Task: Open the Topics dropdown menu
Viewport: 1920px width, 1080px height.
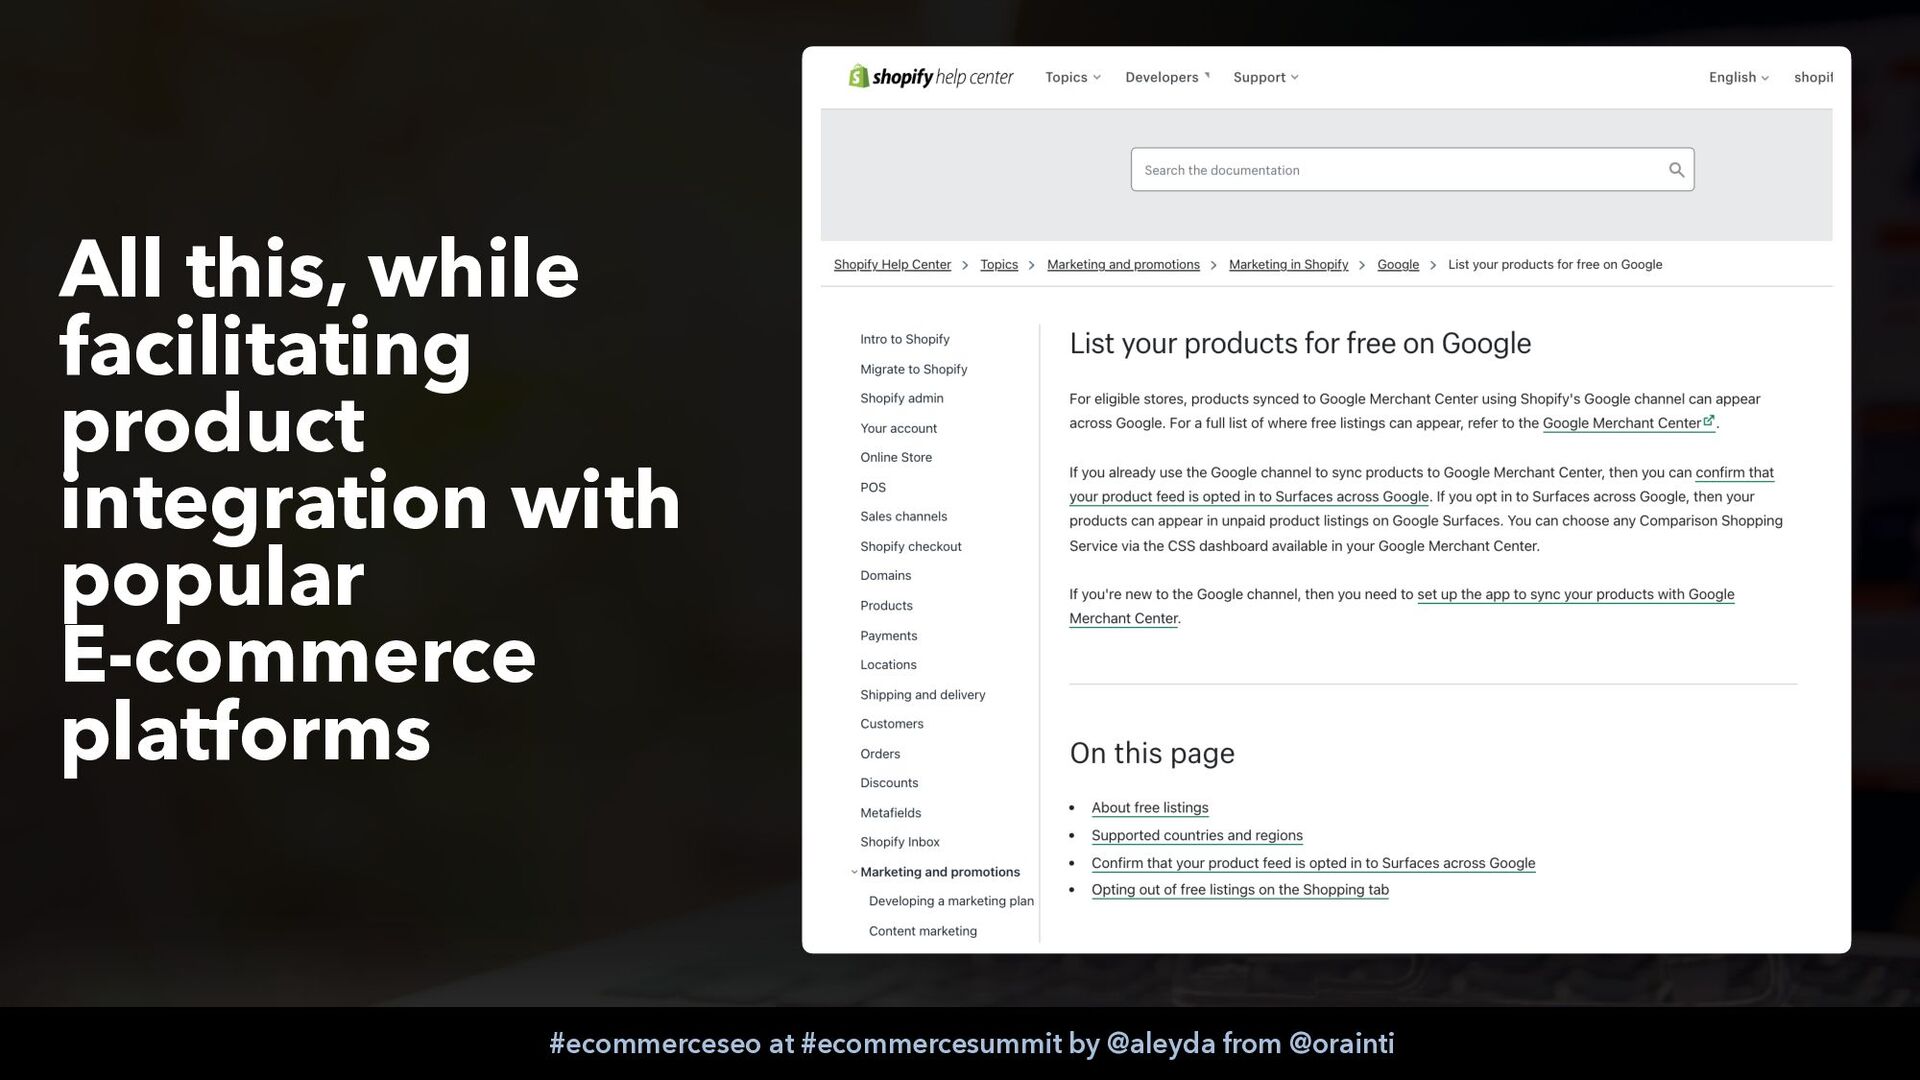Action: 1072,77
